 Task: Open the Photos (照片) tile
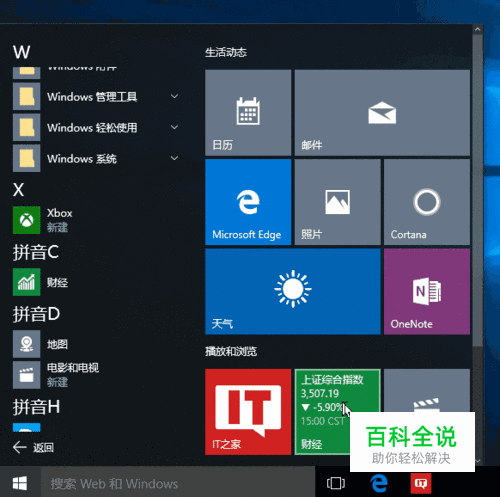(x=337, y=202)
